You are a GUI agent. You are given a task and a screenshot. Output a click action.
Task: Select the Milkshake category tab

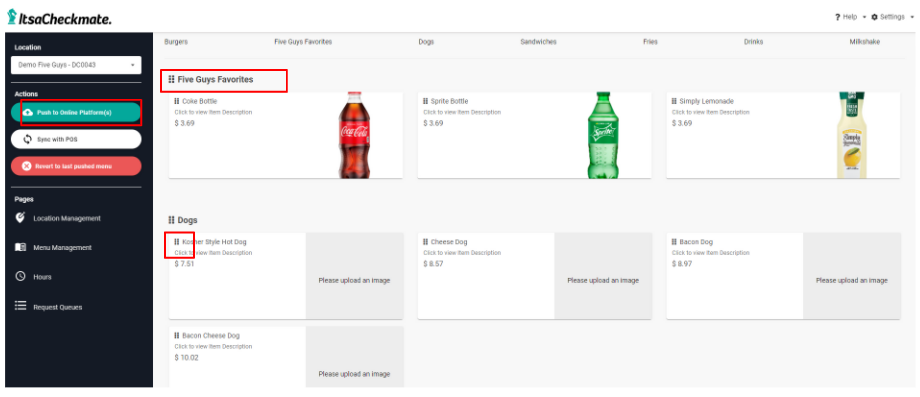864,42
